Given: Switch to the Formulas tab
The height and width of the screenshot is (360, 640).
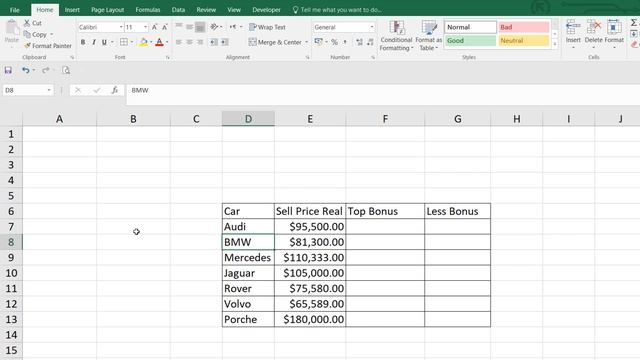Looking at the screenshot, I should (x=148, y=10).
